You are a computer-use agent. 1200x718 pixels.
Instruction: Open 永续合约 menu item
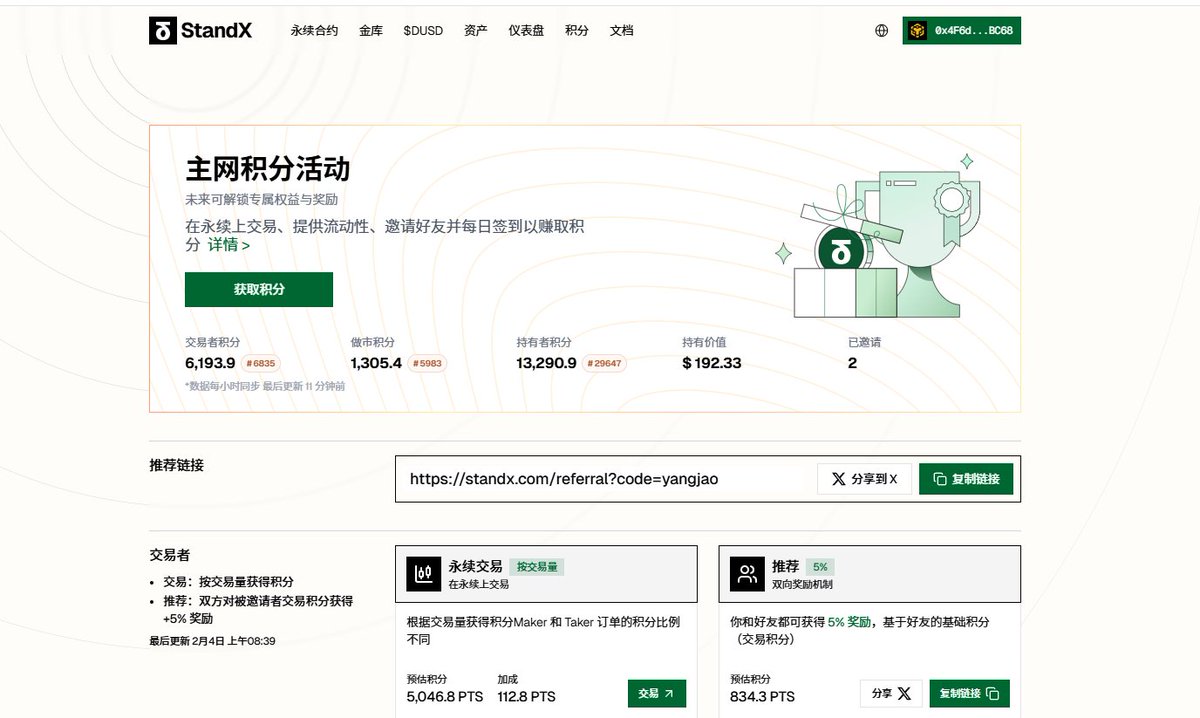[314, 31]
